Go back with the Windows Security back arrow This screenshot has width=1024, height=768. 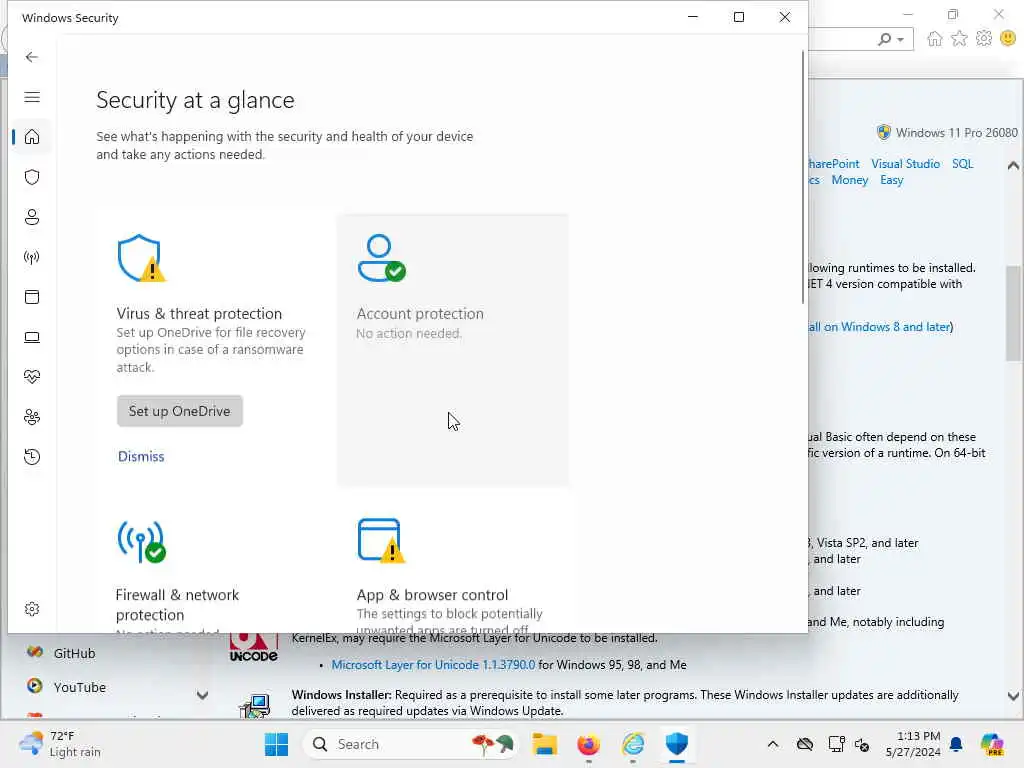[31, 57]
